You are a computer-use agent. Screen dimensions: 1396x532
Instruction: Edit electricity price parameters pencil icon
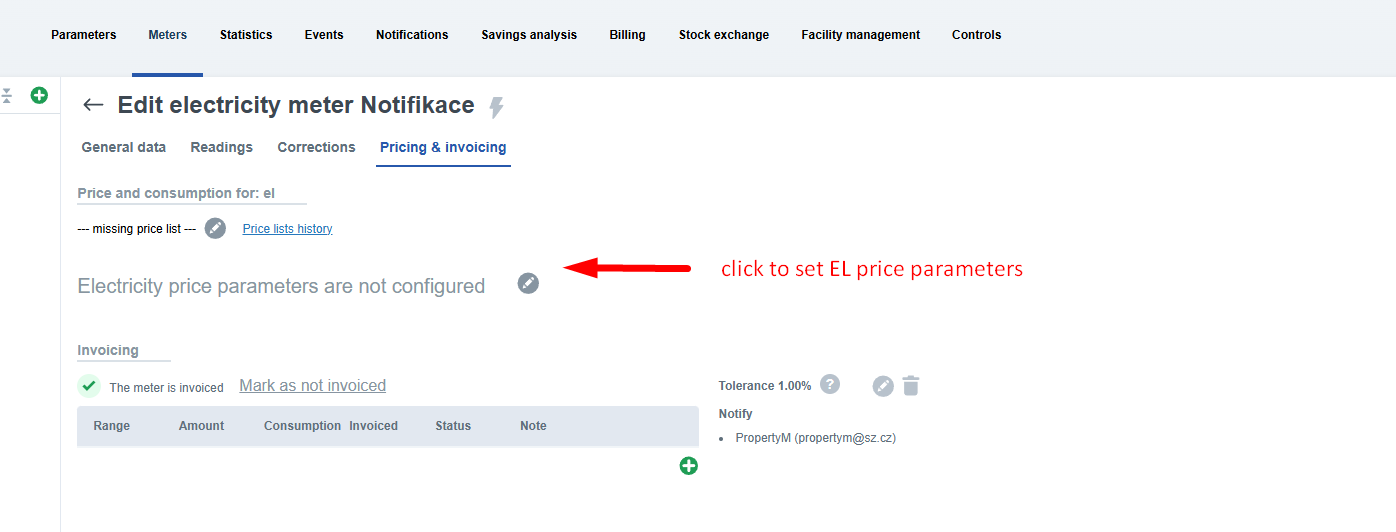click(528, 283)
